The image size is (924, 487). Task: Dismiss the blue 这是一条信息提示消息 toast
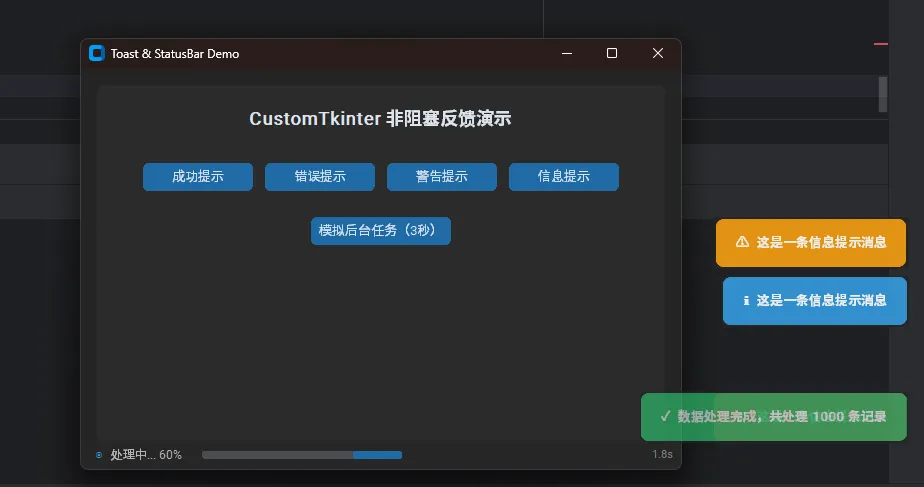click(814, 301)
